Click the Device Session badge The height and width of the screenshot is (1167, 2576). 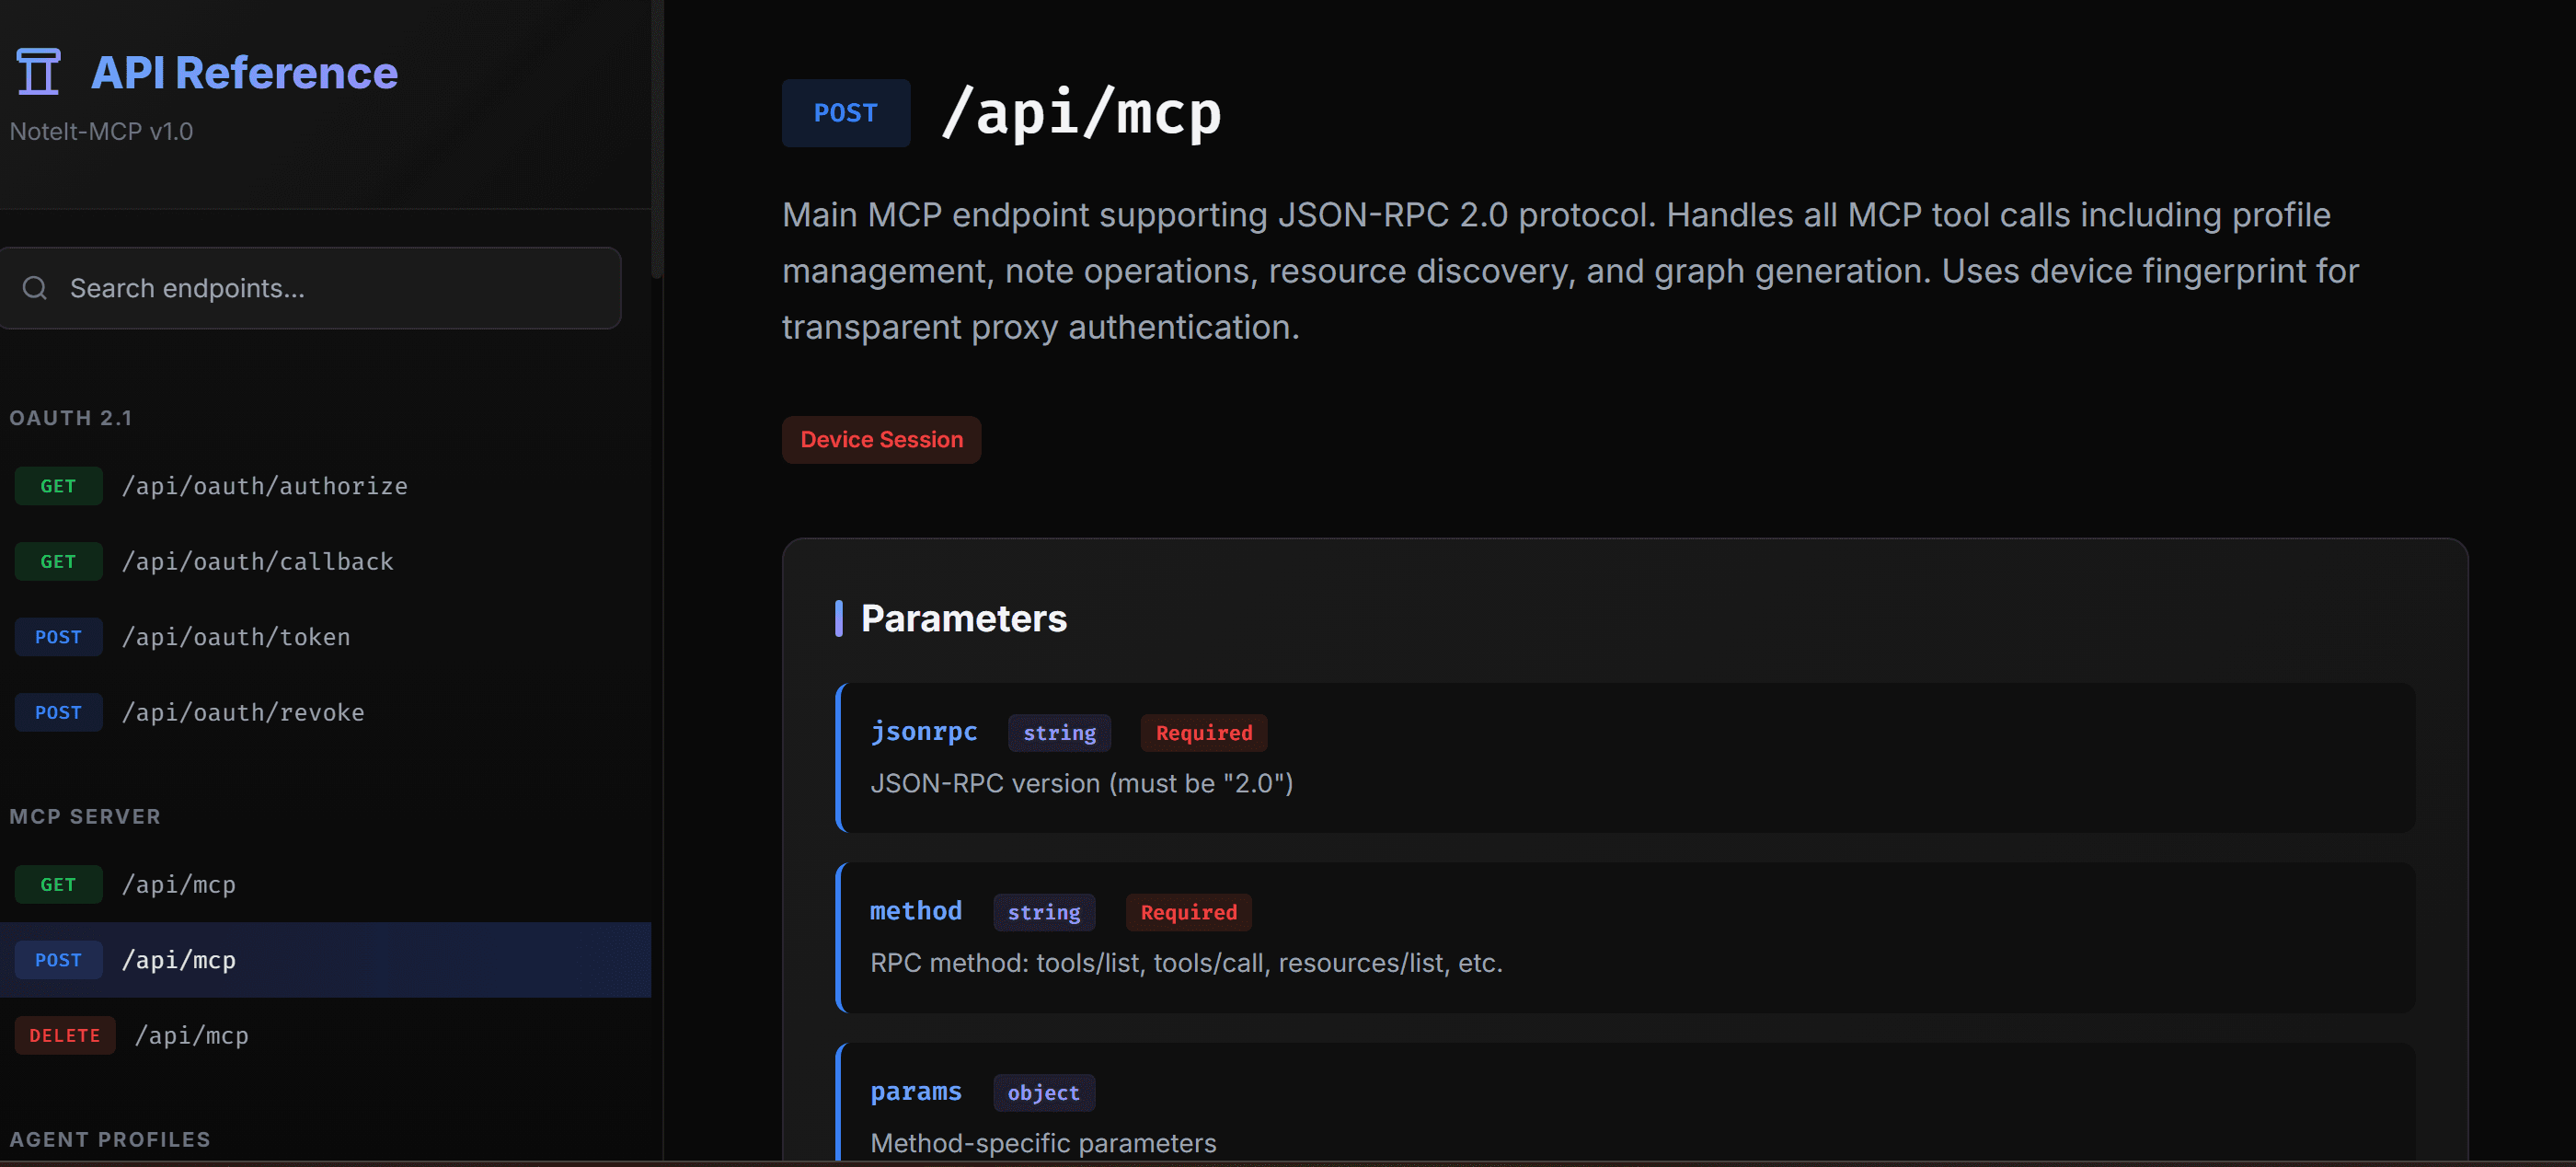pos(881,440)
